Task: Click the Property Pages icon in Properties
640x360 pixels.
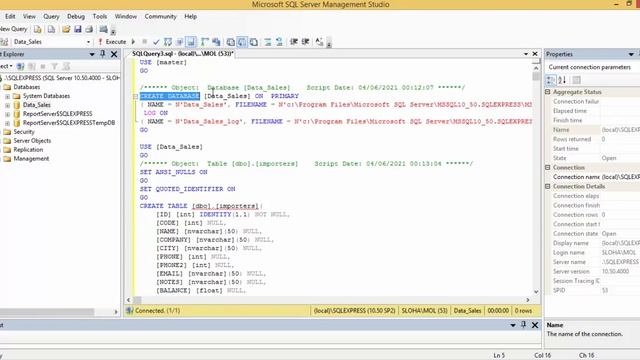Action: [576, 80]
